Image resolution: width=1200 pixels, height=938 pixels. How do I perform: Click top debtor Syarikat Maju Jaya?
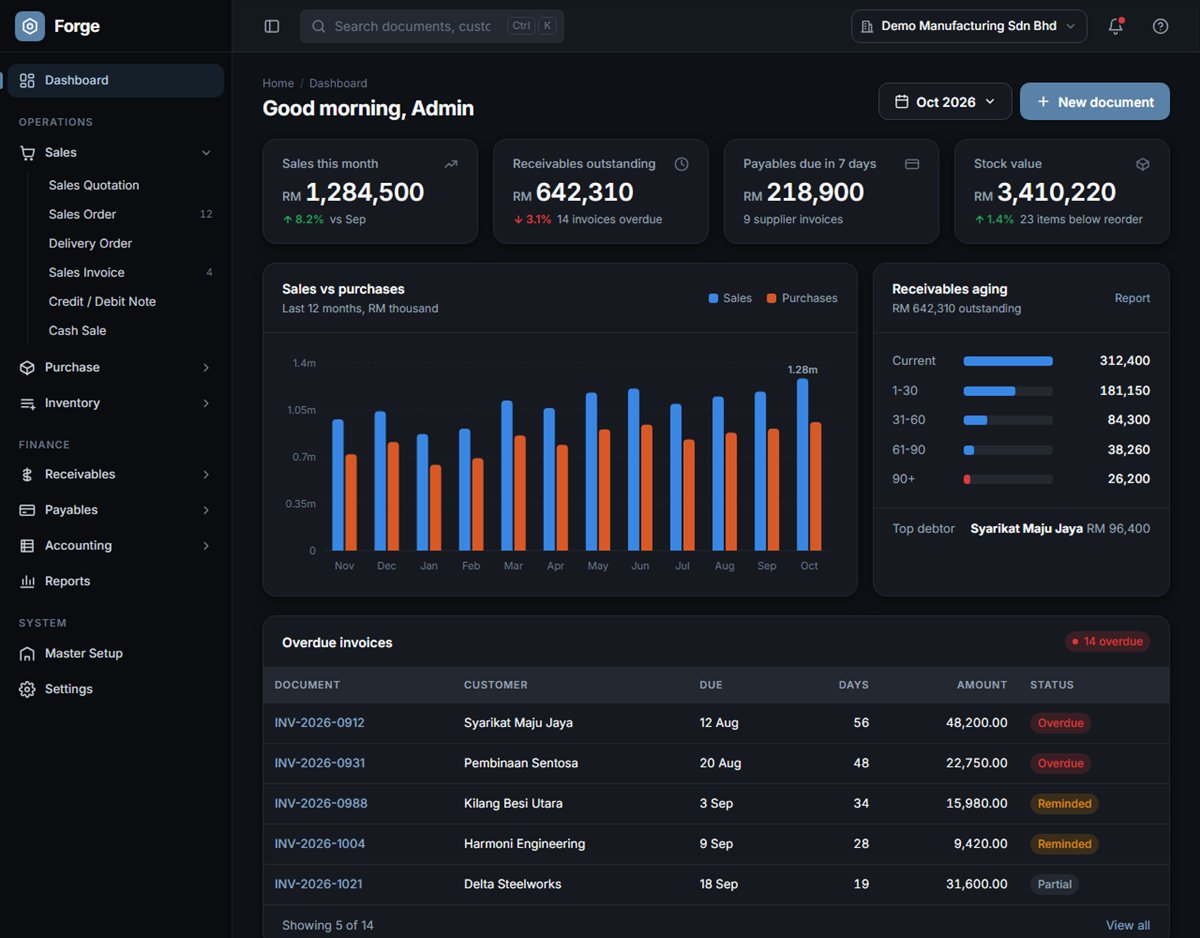[1026, 529]
